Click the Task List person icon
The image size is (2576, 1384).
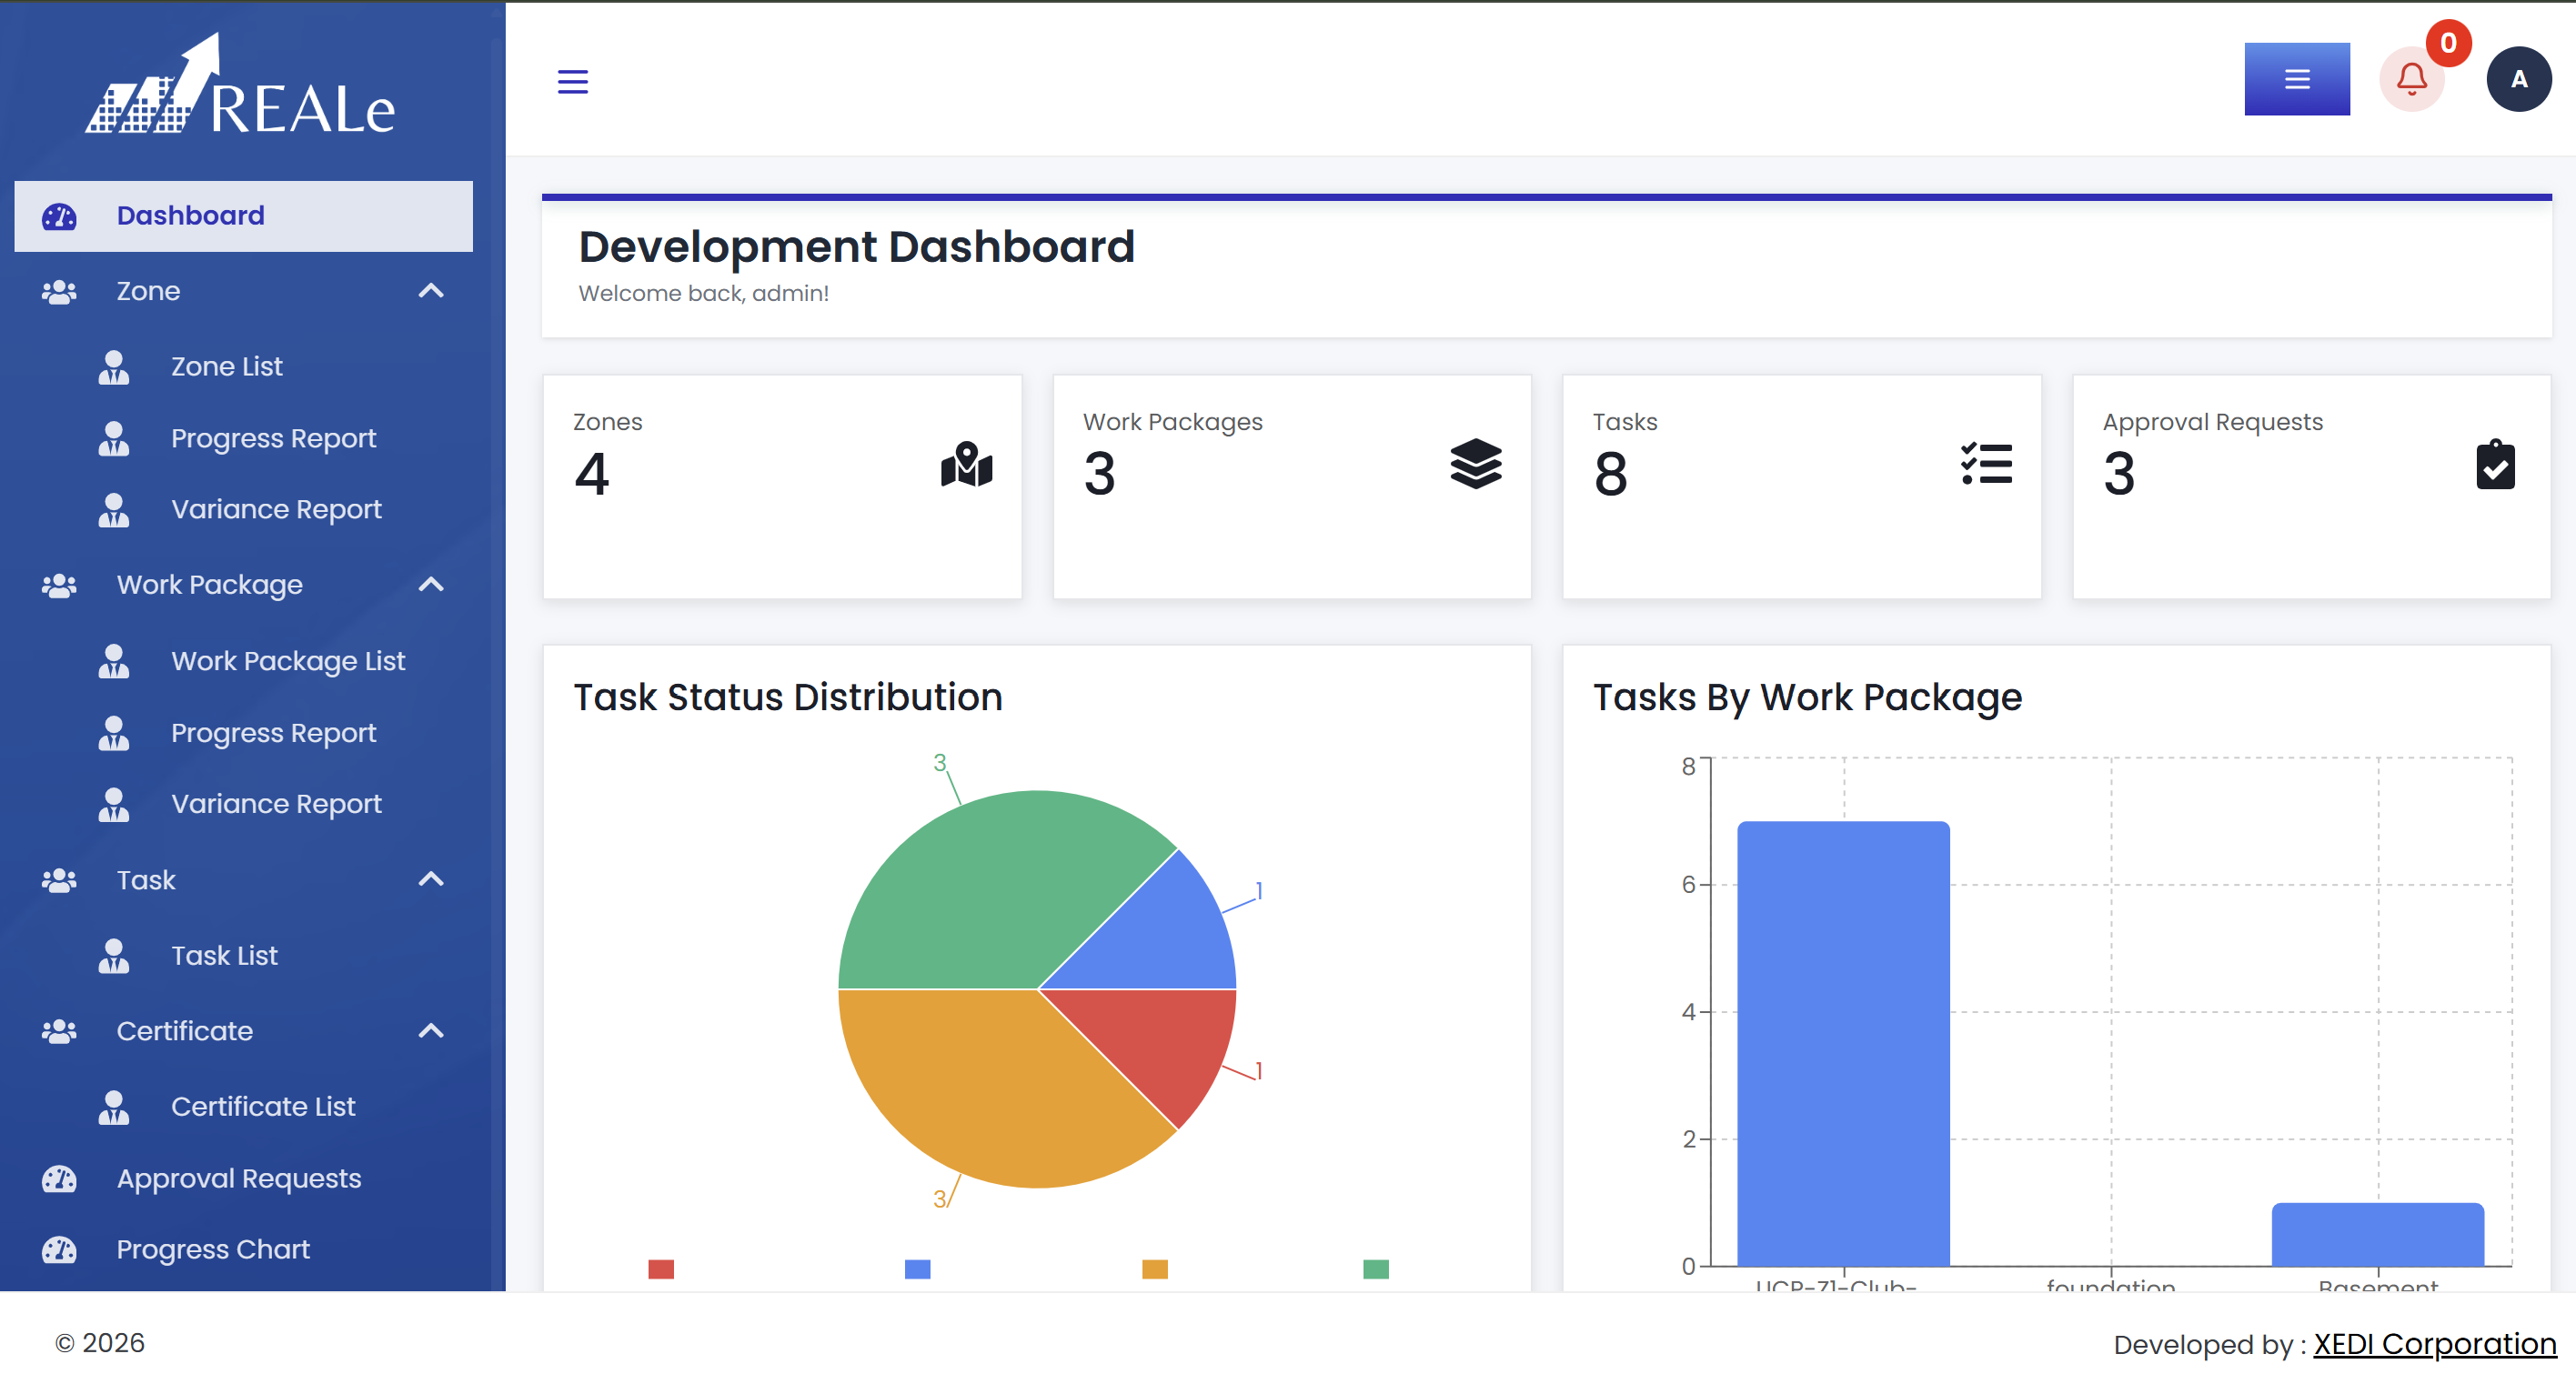(x=114, y=956)
